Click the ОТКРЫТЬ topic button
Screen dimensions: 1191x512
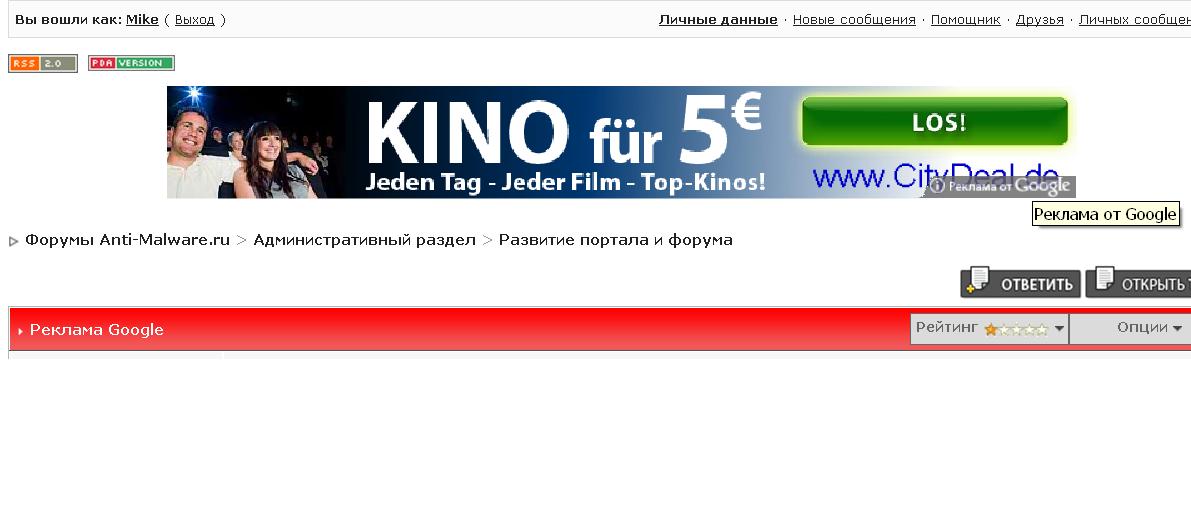tap(1138, 282)
